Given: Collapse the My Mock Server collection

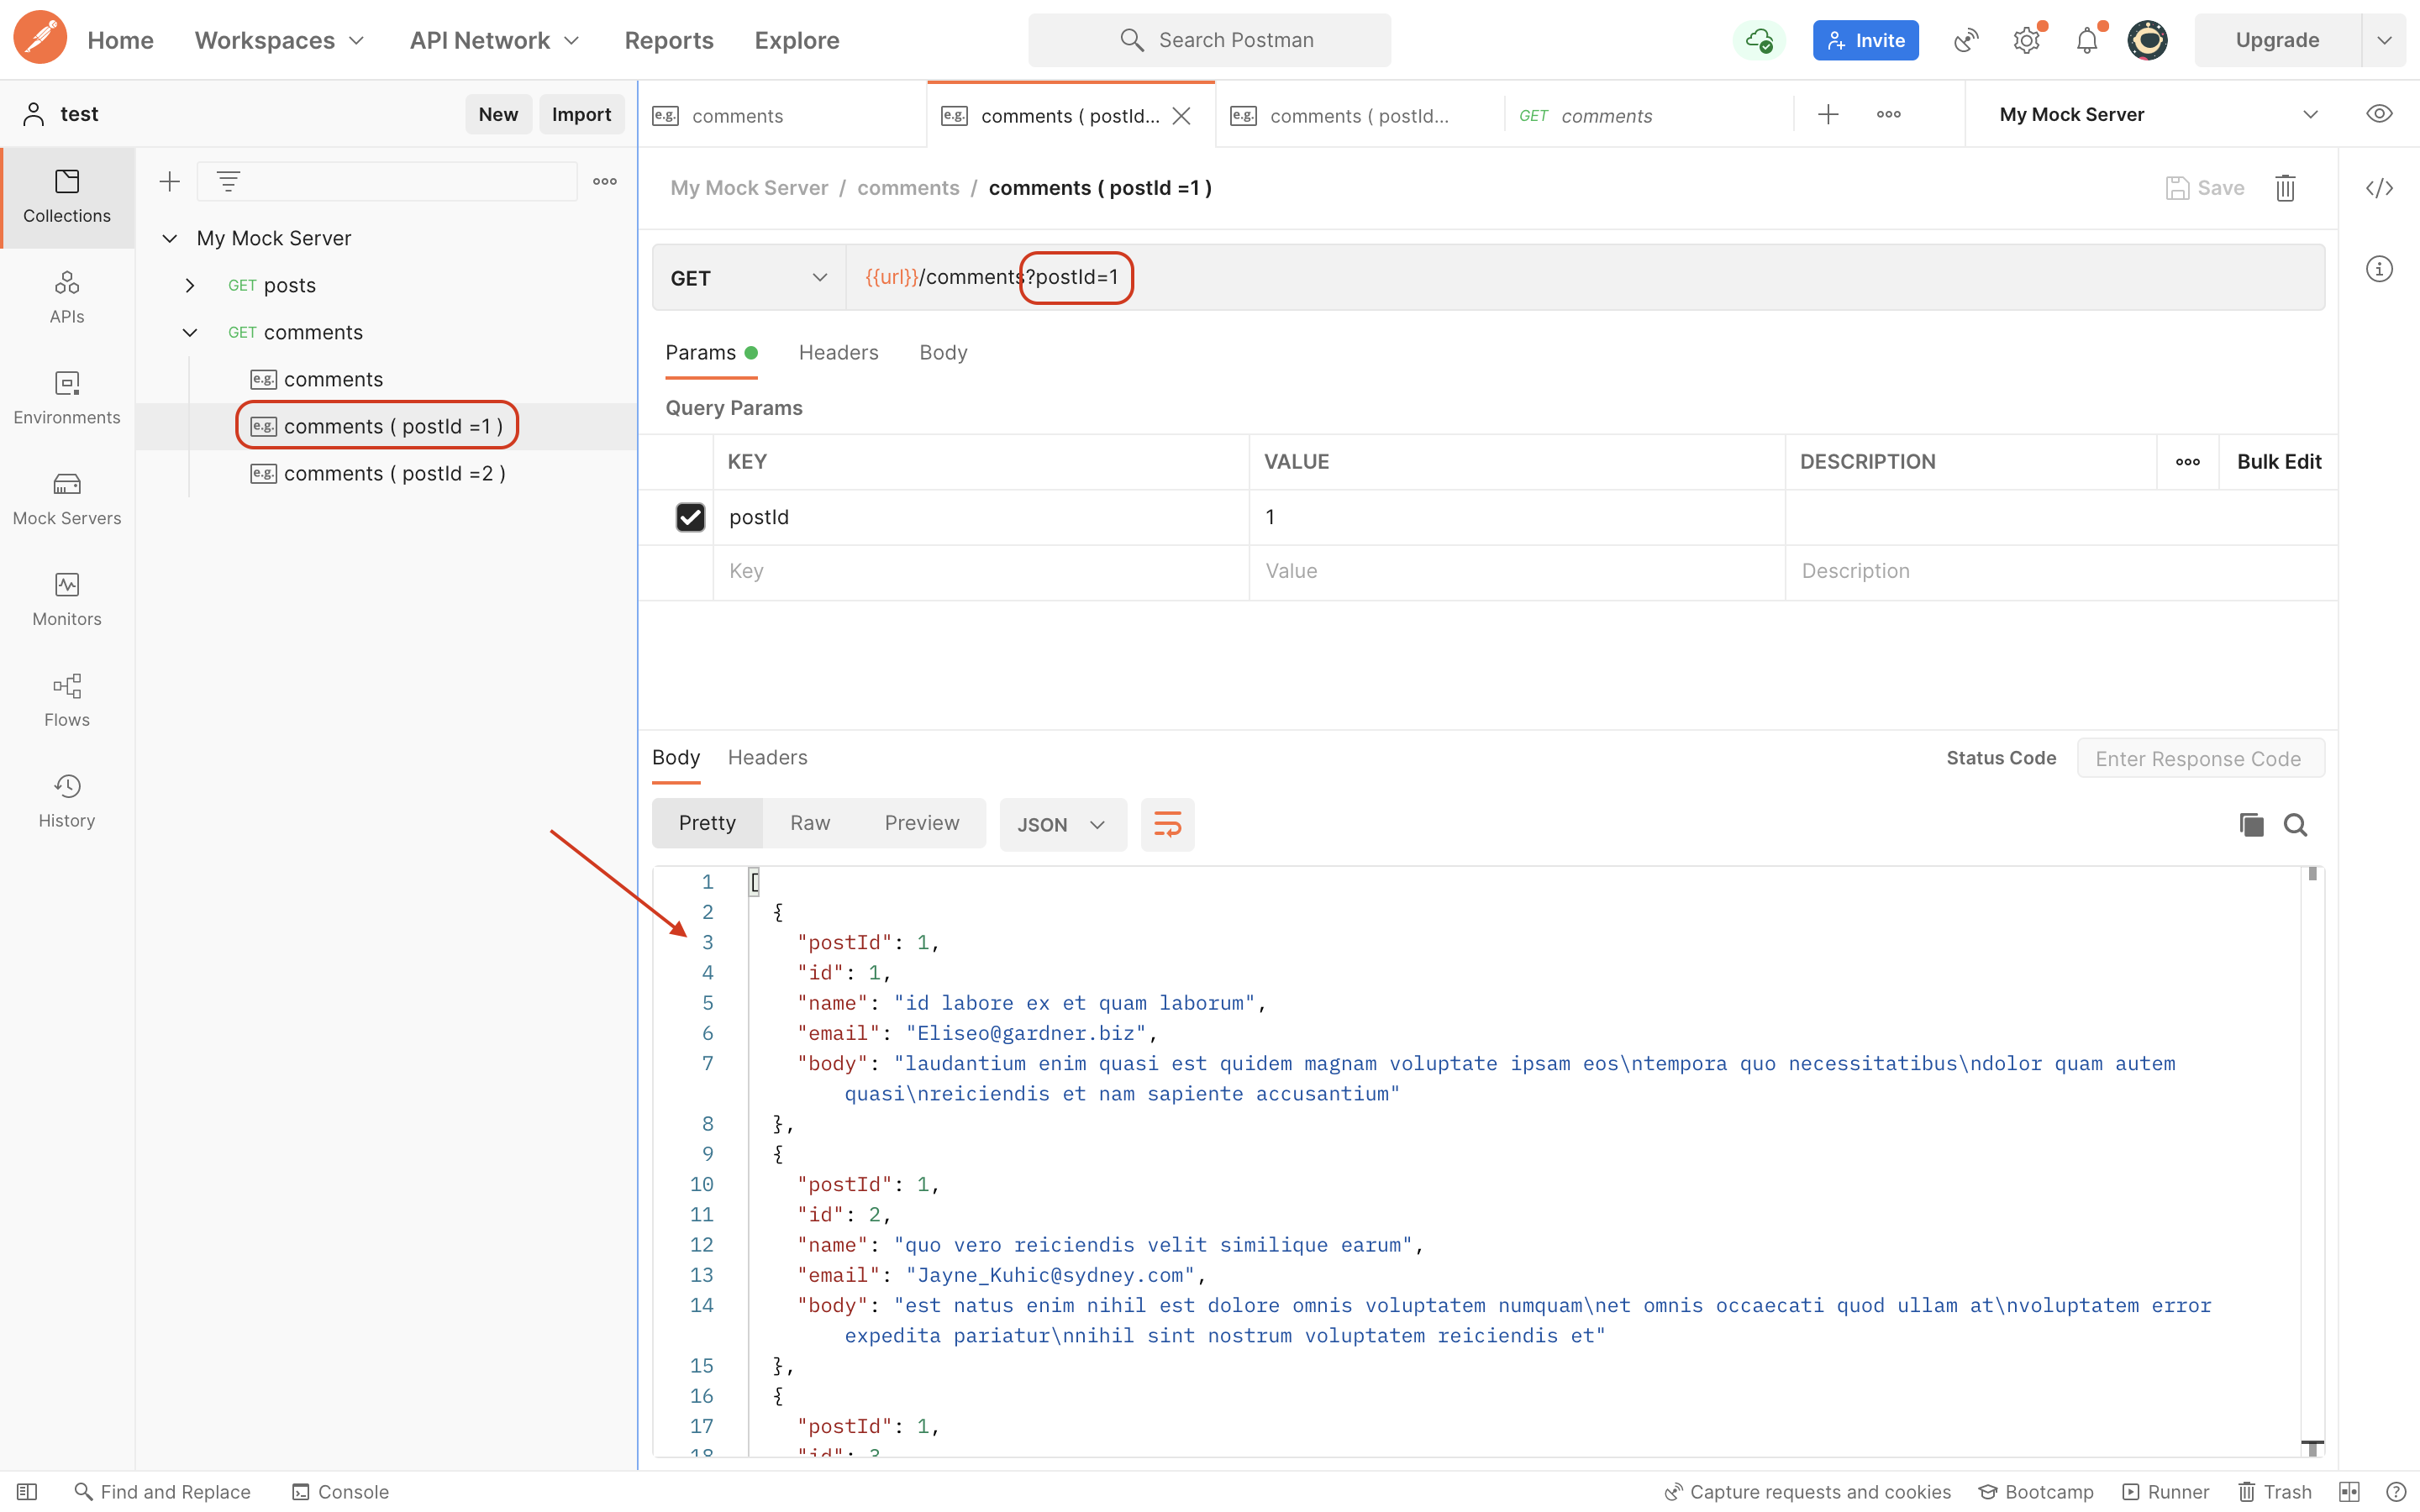Looking at the screenshot, I should pos(170,238).
